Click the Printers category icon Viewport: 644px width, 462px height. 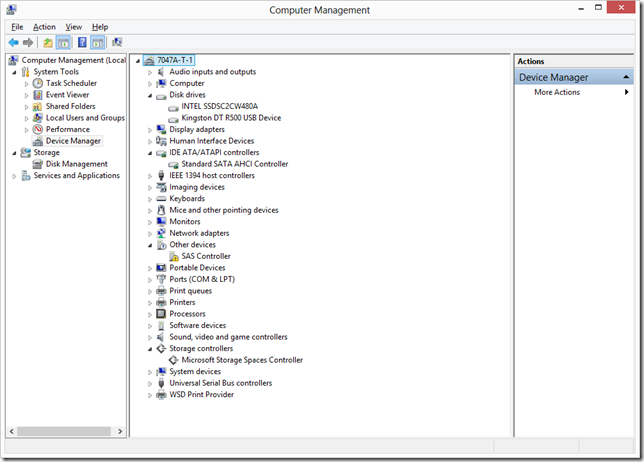coord(161,303)
